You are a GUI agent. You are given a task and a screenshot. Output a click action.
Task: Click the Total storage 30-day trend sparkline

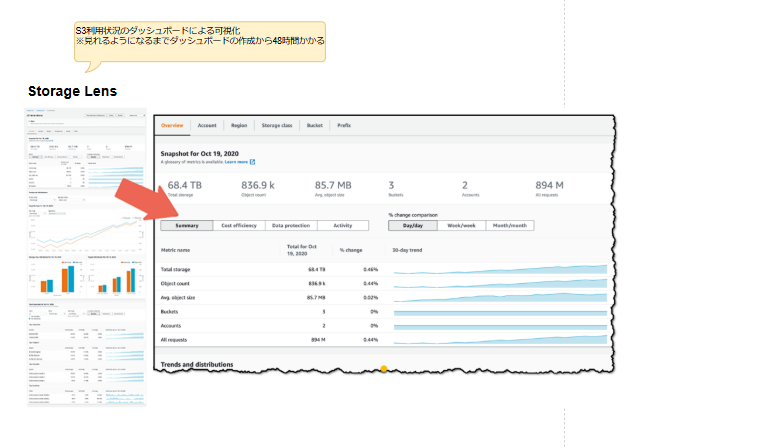[500, 269]
